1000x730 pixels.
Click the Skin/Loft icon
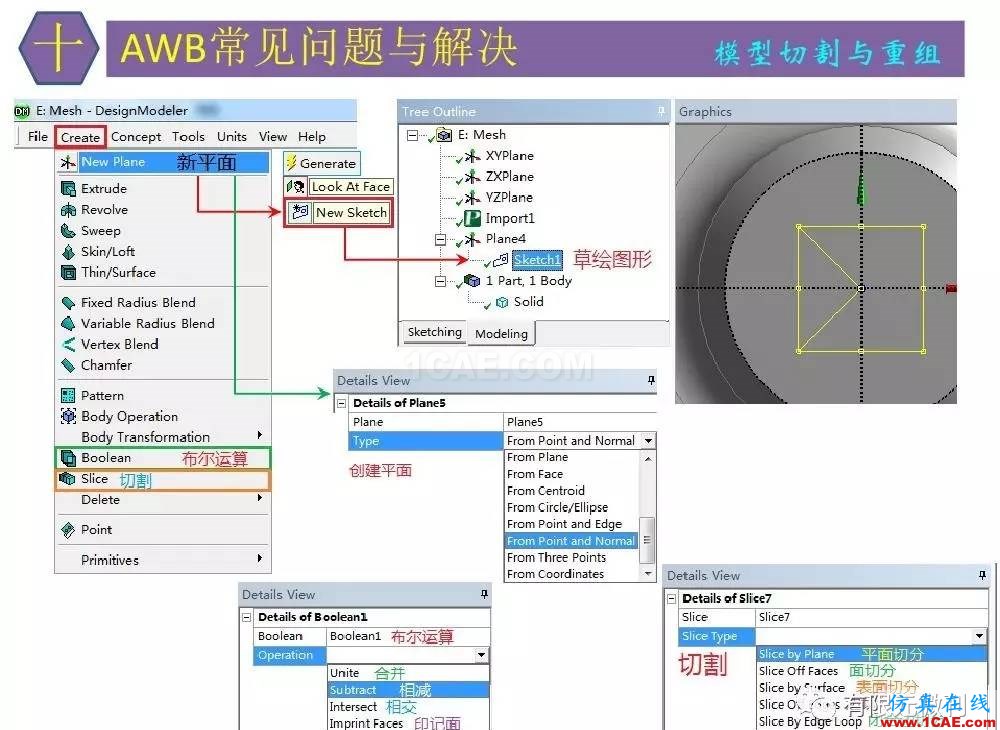coord(68,252)
